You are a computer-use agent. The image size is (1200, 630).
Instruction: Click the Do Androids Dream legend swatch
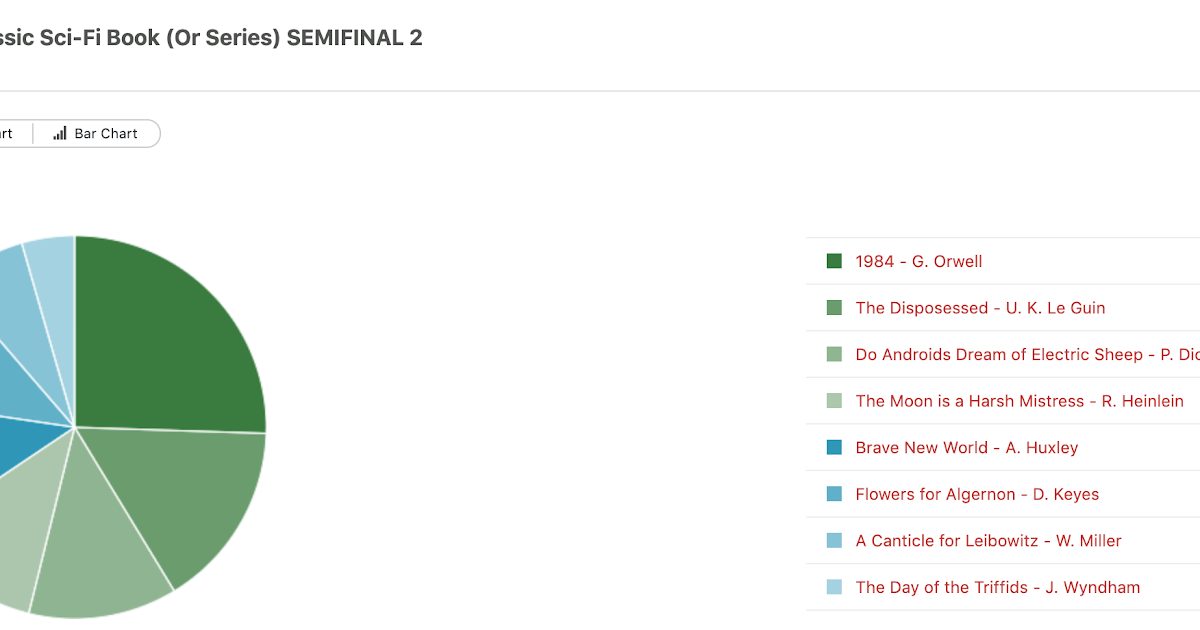pos(834,354)
